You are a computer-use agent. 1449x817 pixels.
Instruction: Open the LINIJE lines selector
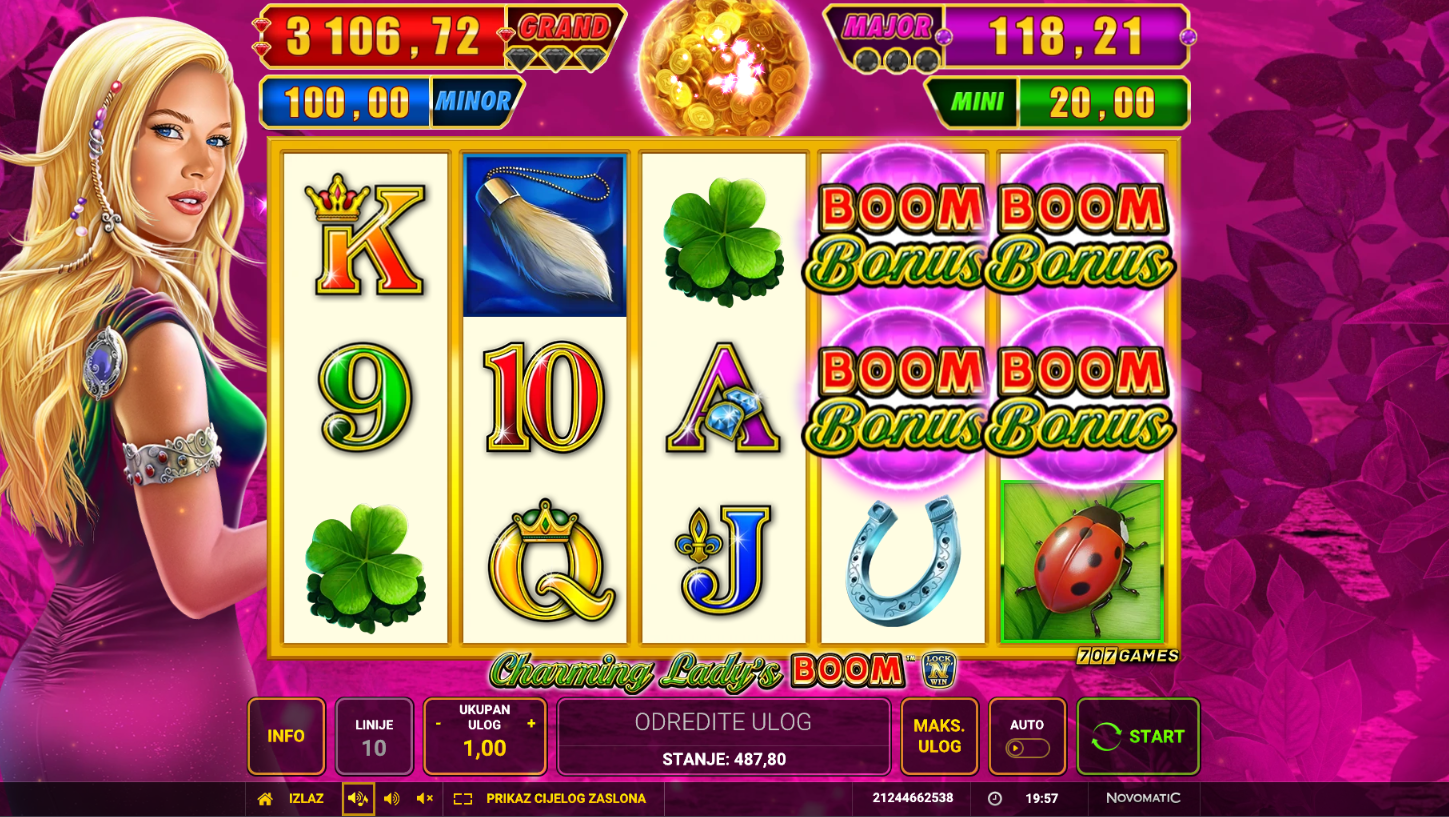coord(374,737)
